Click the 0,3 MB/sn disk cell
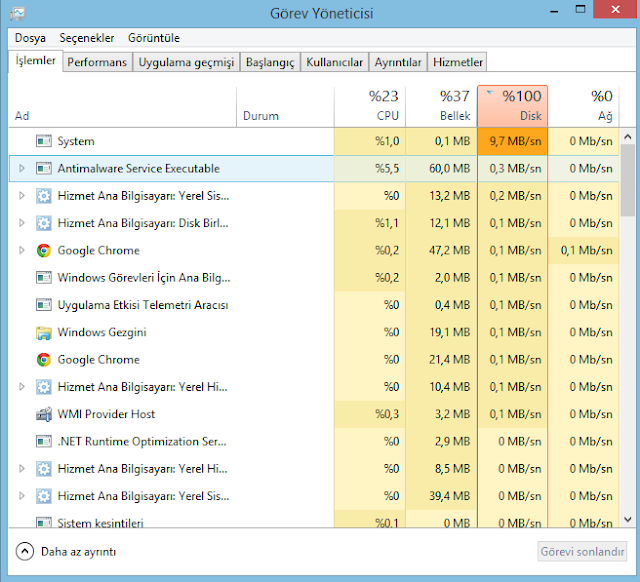 coord(513,169)
